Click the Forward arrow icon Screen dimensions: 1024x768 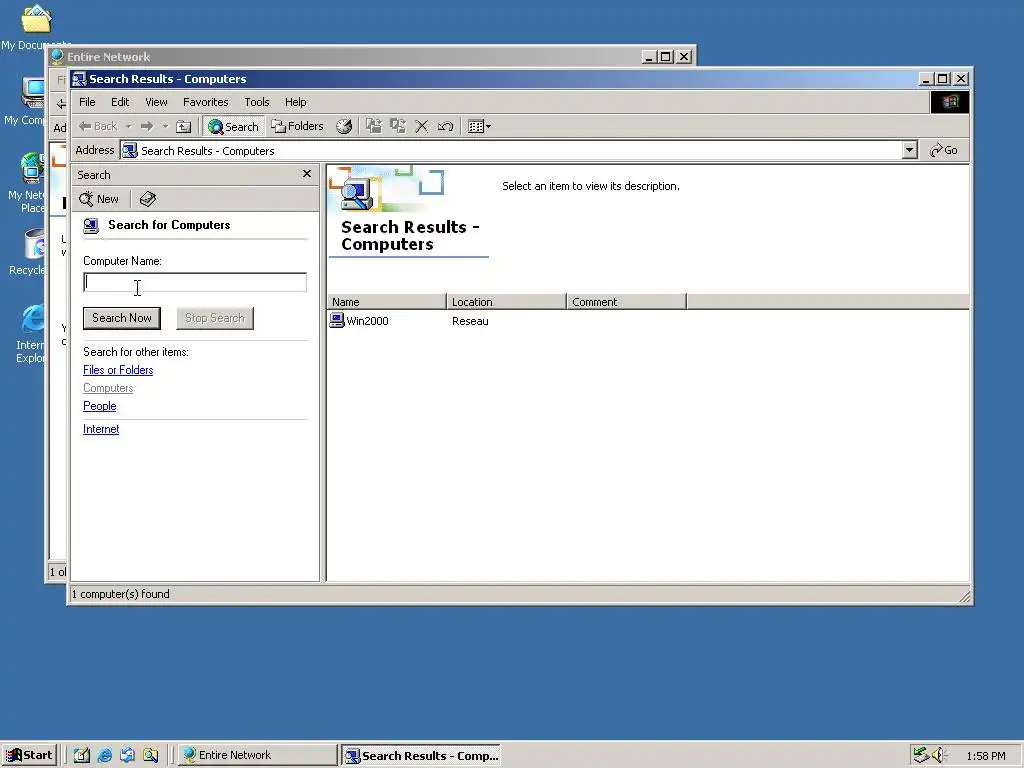pyautogui.click(x=147, y=127)
